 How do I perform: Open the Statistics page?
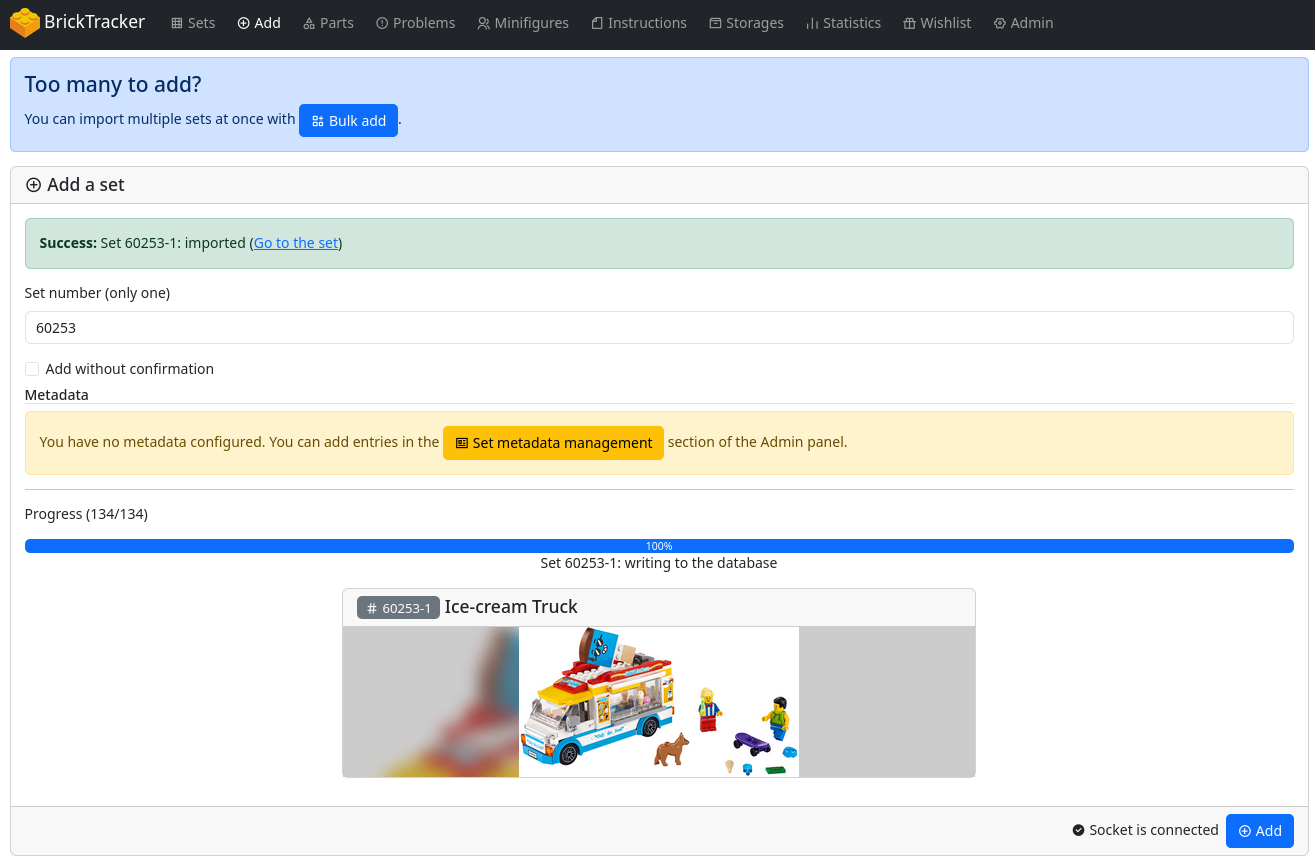point(843,23)
